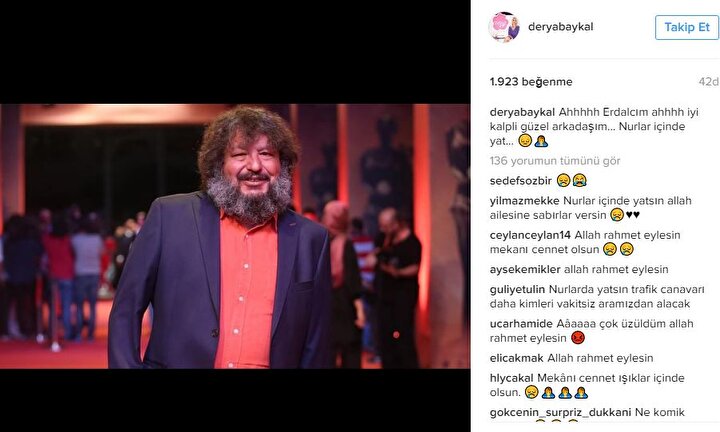Visit ucarhamide user profile
Image resolution: width=720 pixels, height=432 pixels.
click(x=521, y=324)
